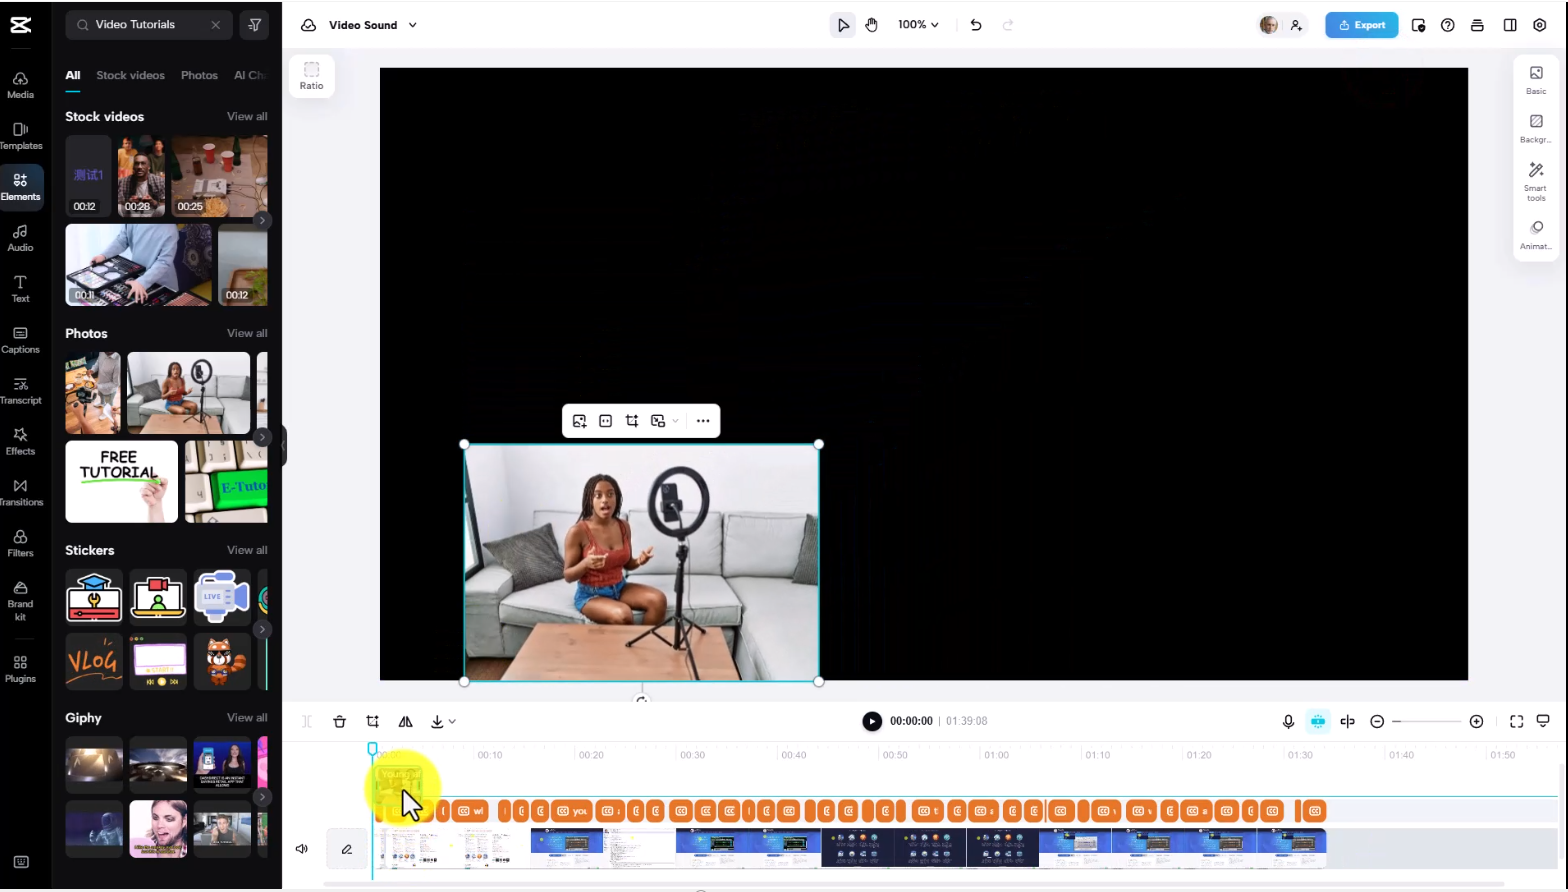Collapse the left elements panel handle
The image size is (1568, 892).
coord(283,446)
